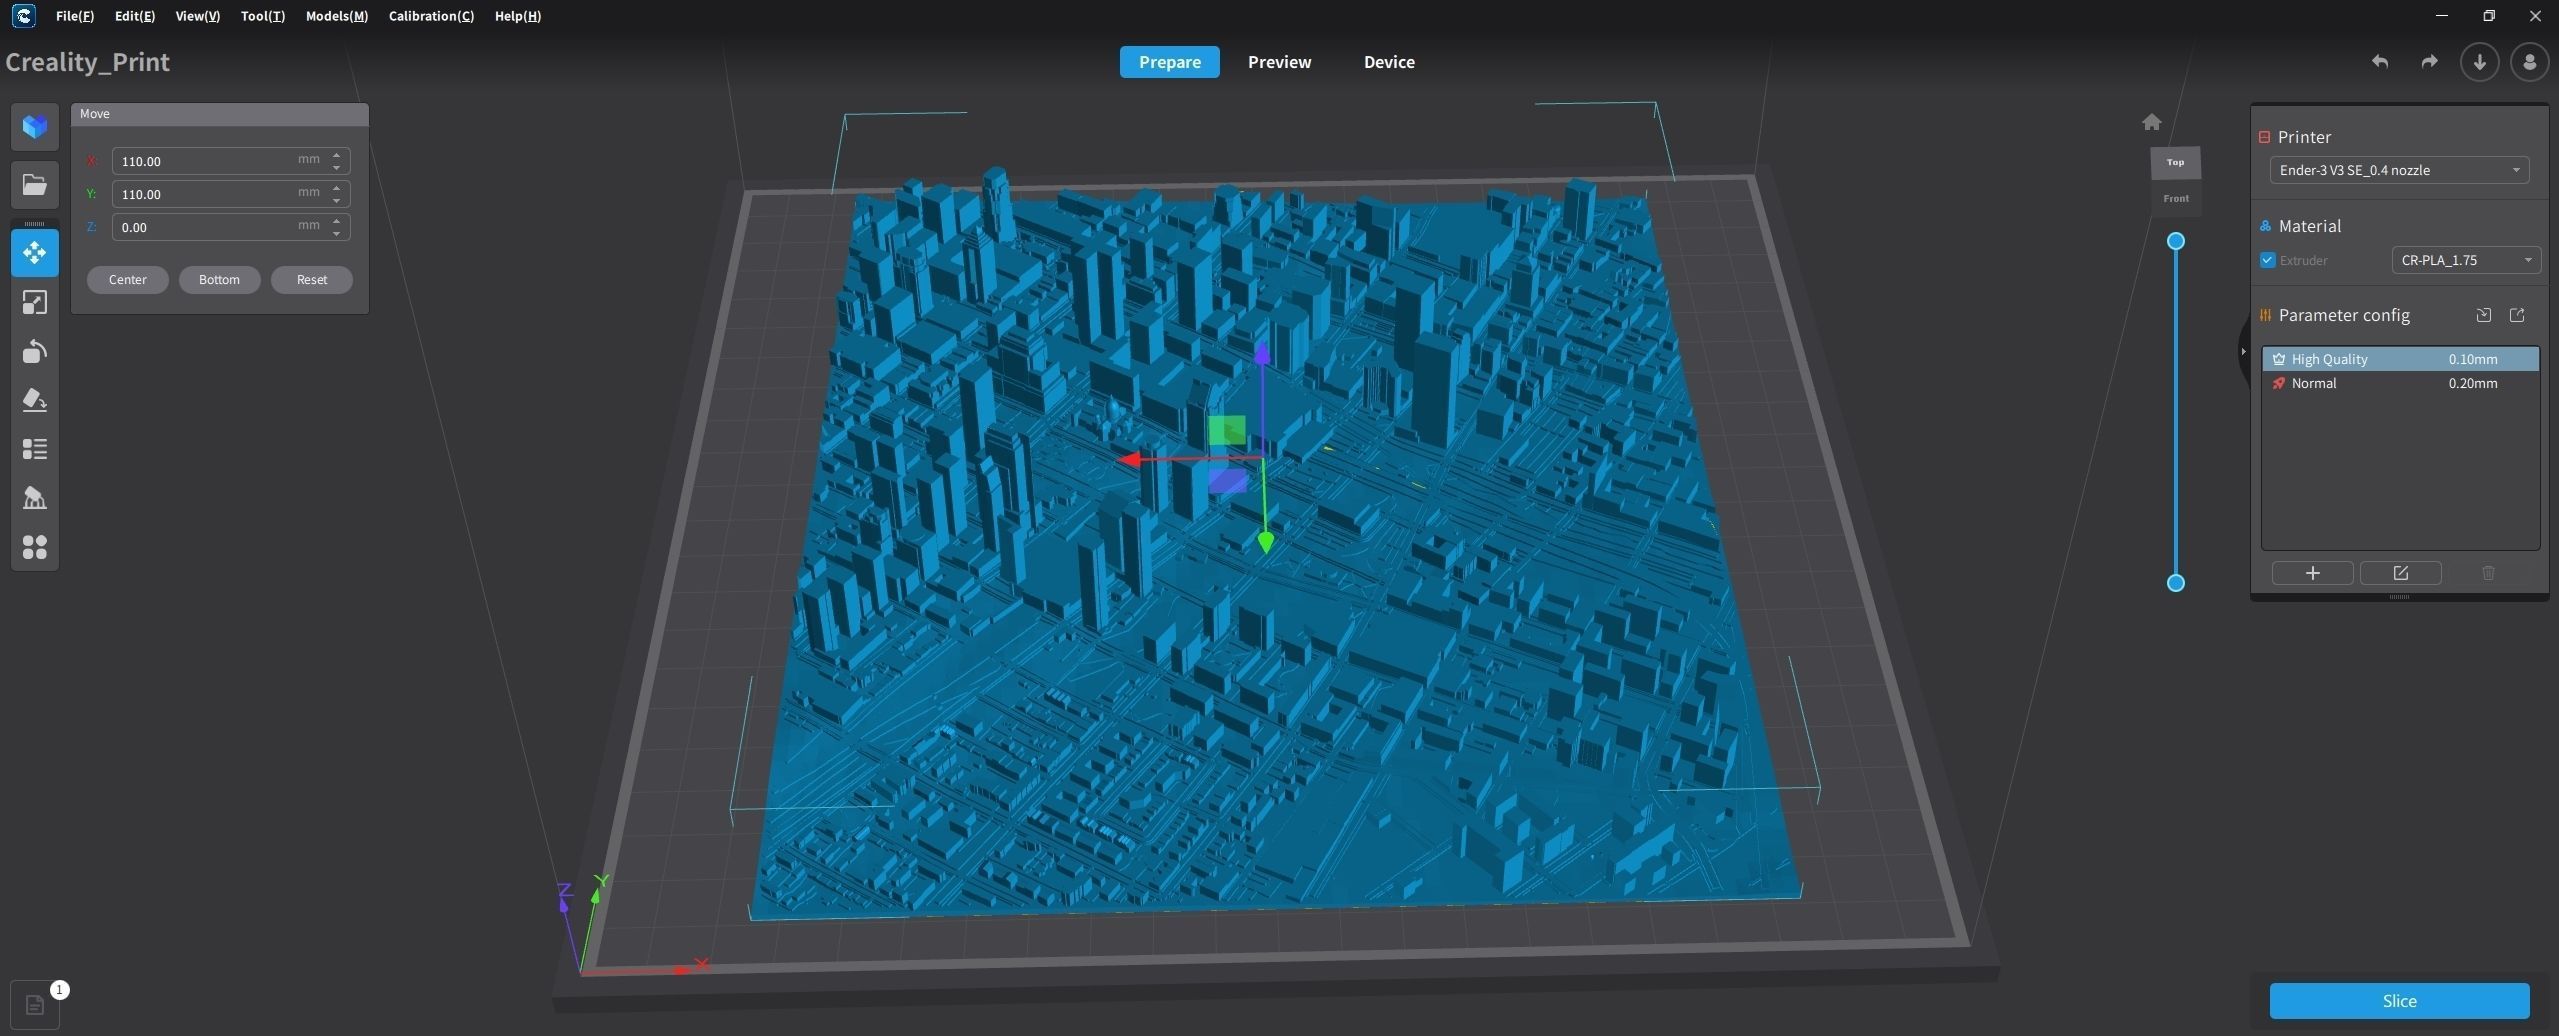
Task: Increase Y value with the up stepper
Action: [337, 188]
